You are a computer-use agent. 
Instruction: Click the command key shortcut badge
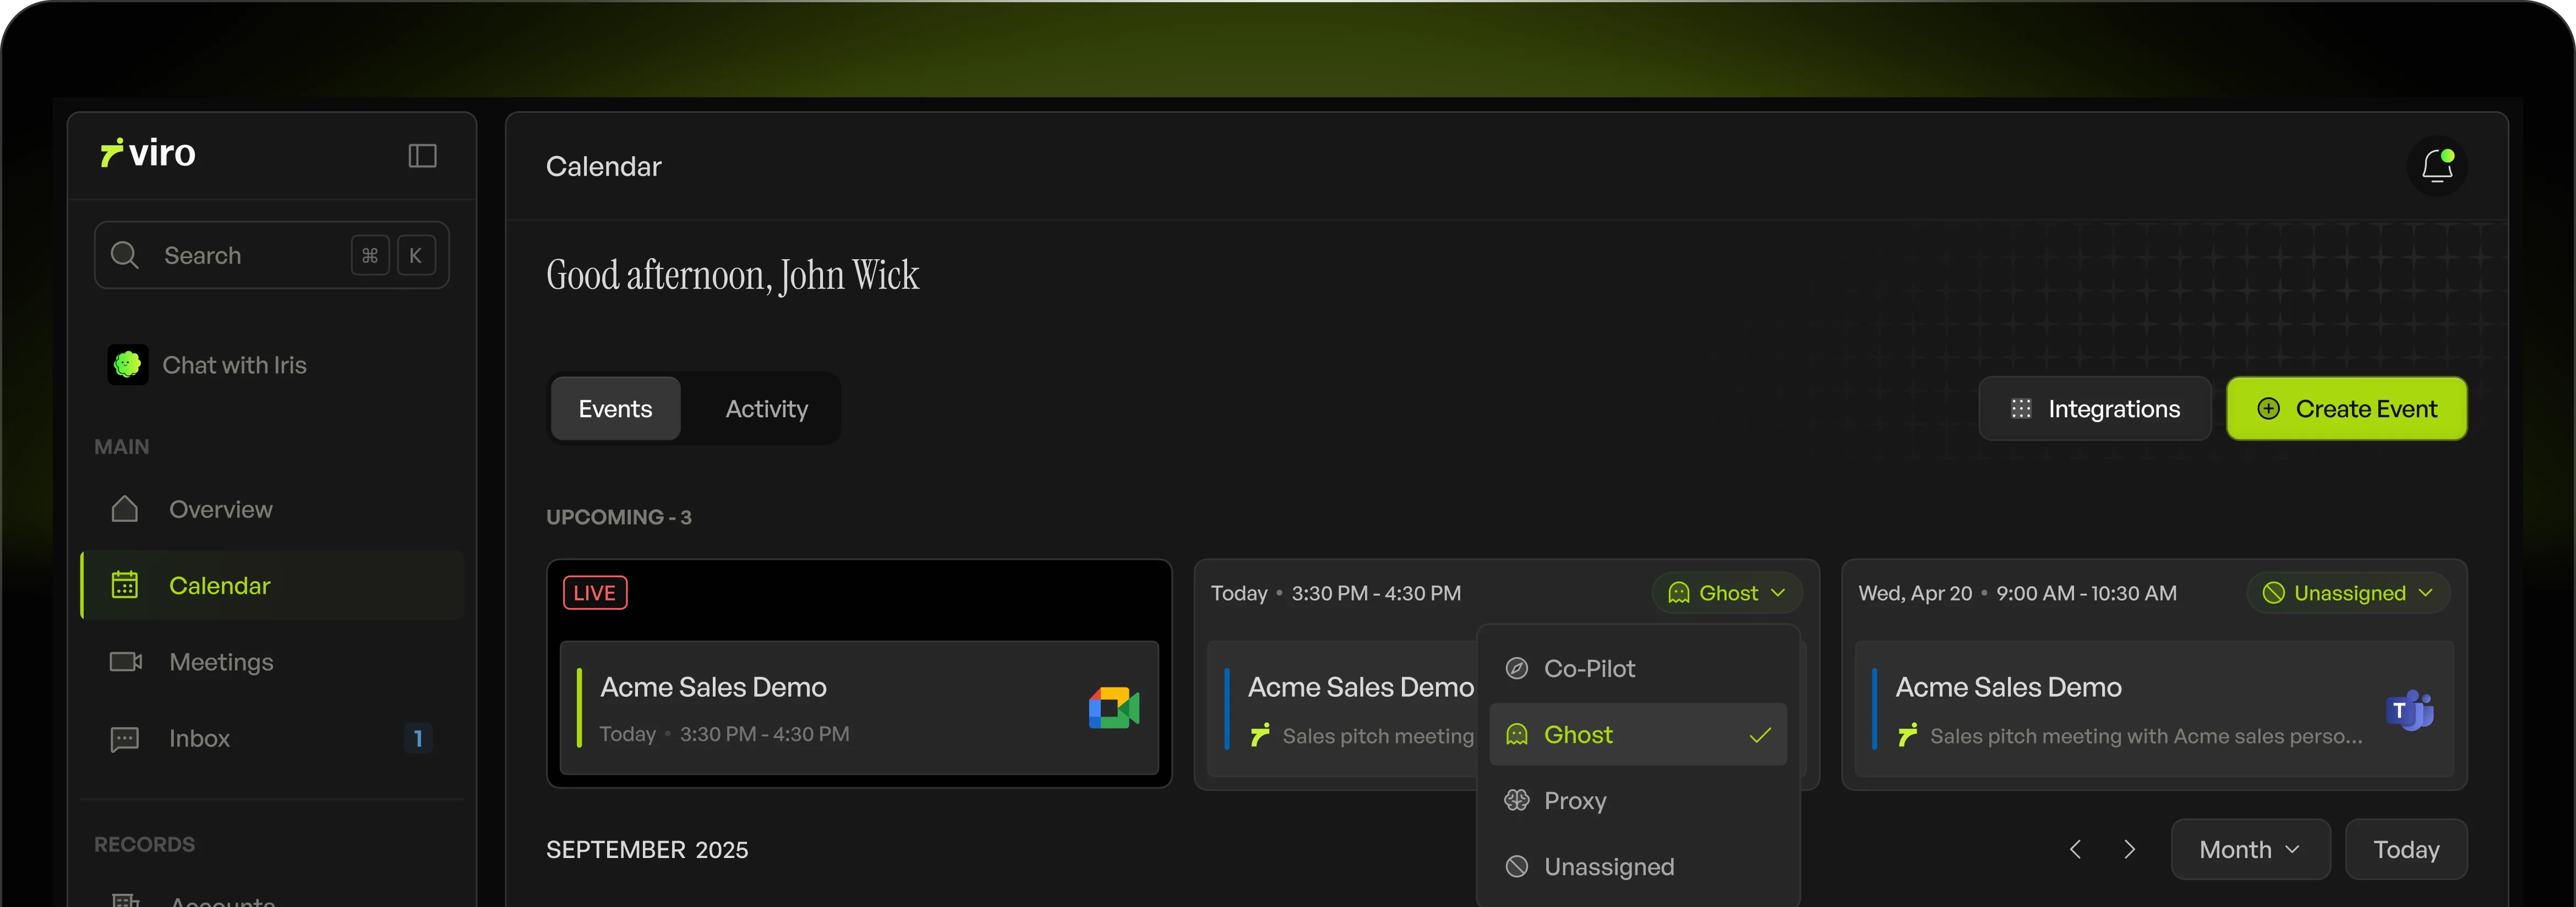click(370, 255)
